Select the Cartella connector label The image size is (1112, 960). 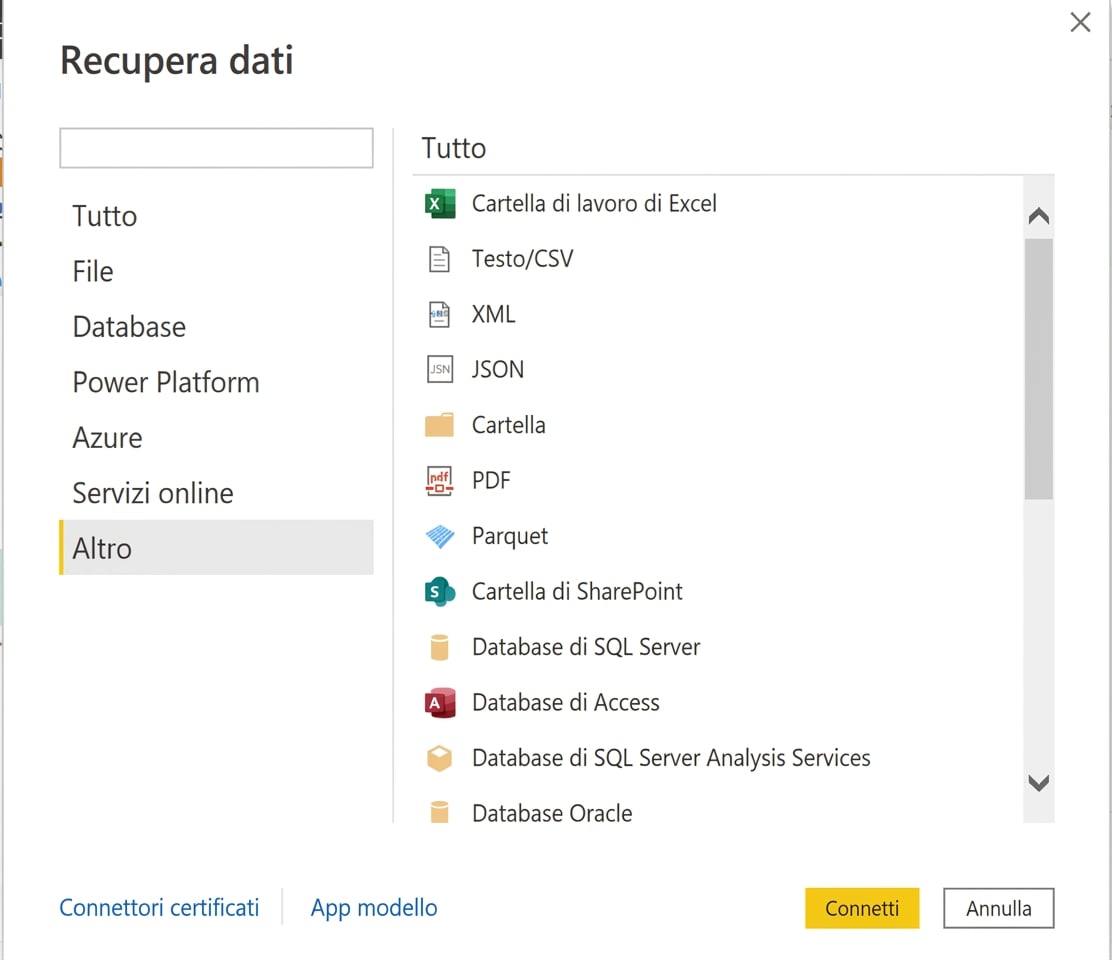coord(508,425)
